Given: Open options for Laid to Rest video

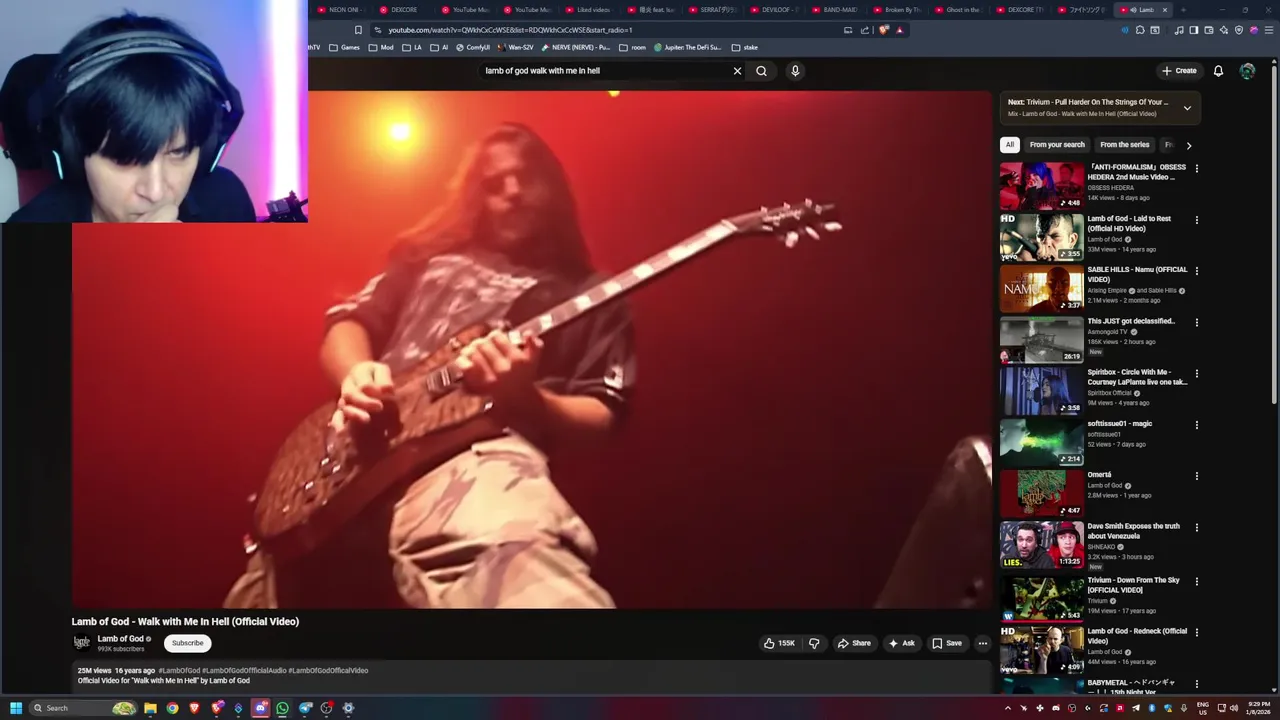Looking at the screenshot, I should tap(1196, 220).
